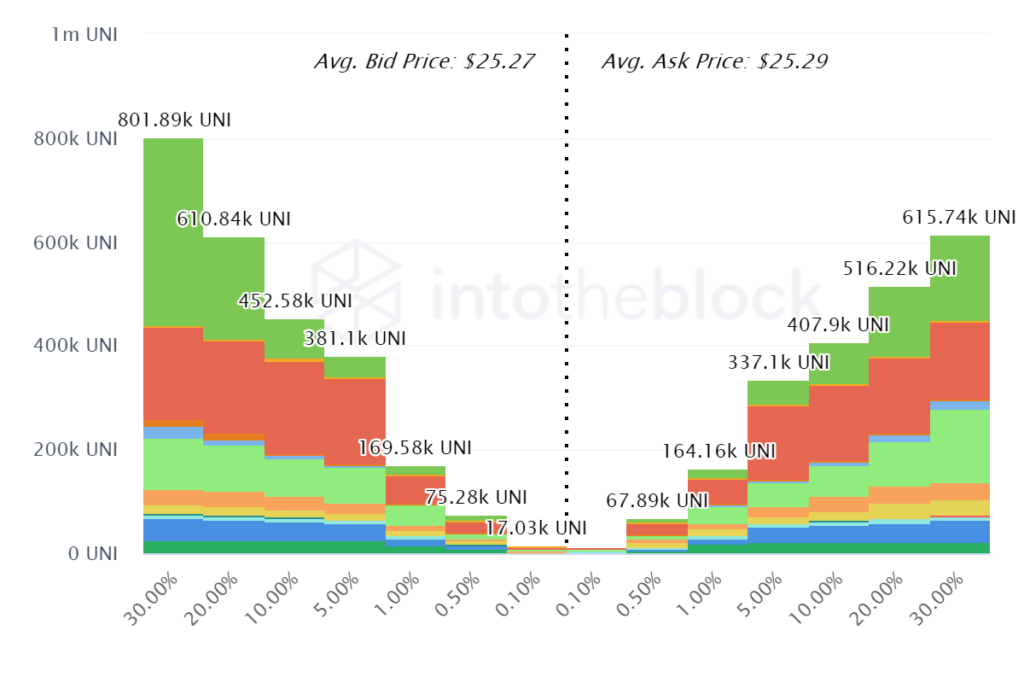Click the 452.58k UNI bid label
This screenshot has height=683, width=1024.
295,301
